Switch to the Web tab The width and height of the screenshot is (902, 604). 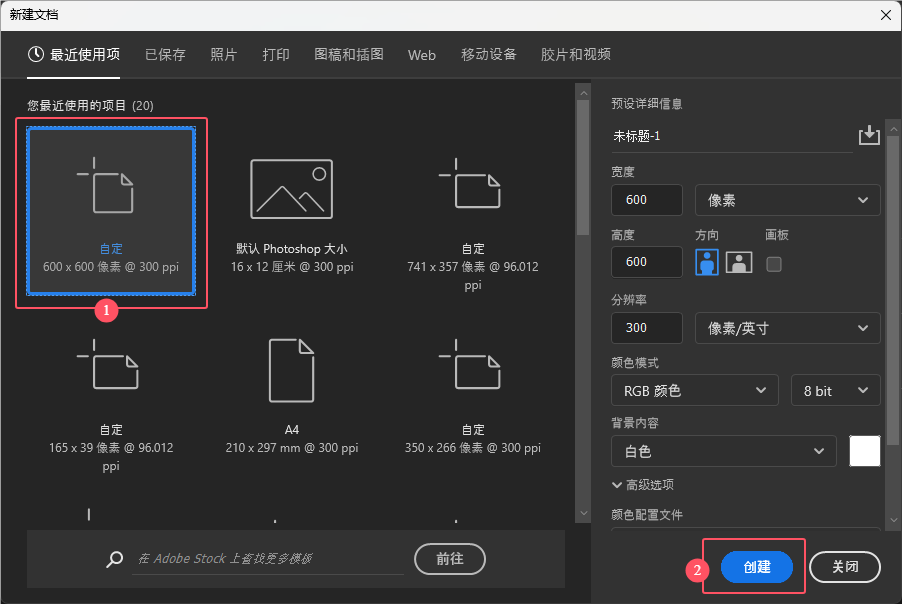pyautogui.click(x=422, y=55)
